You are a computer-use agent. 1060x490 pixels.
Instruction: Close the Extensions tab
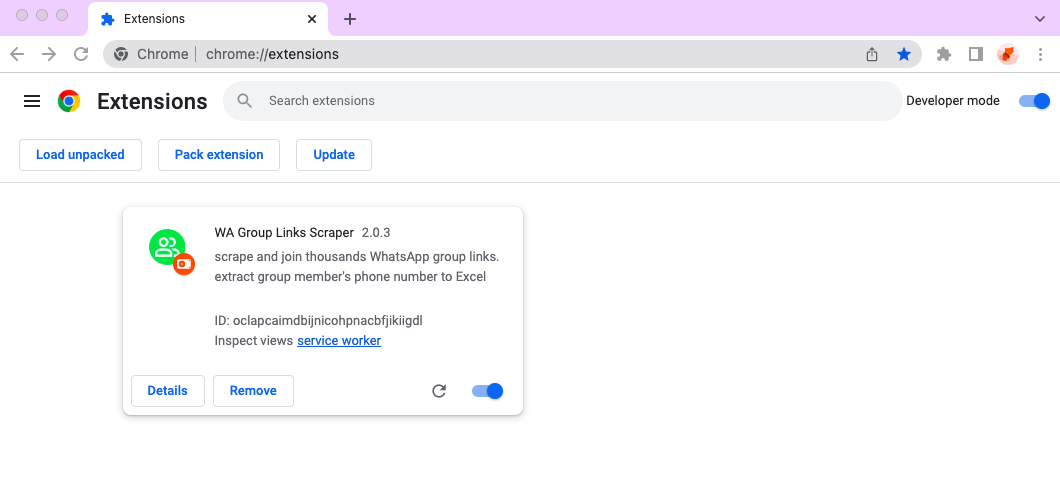[x=312, y=19]
